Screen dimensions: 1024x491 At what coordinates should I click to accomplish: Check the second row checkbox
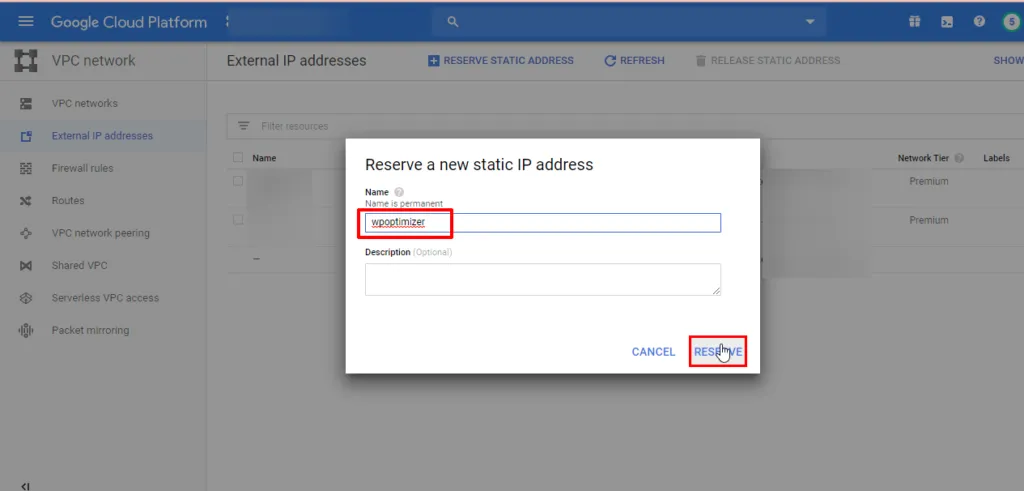click(238, 219)
